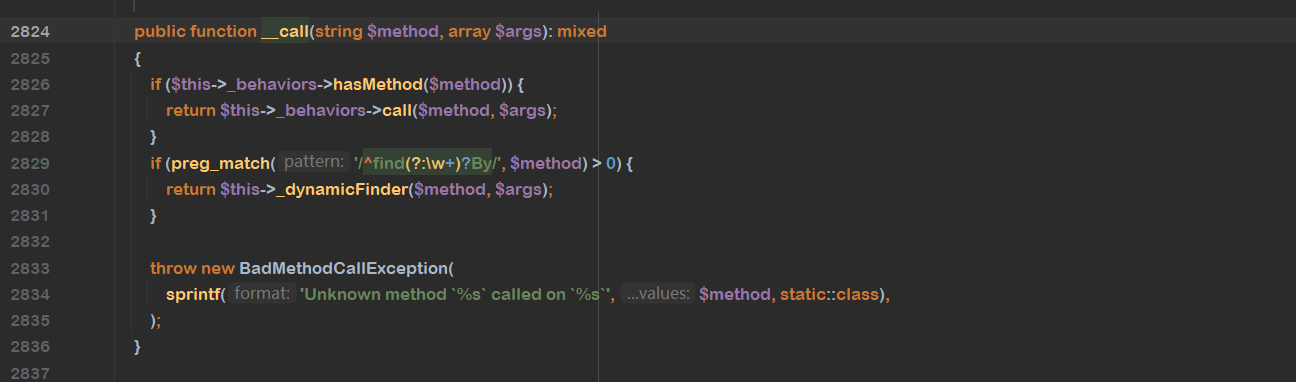
Task: Click line number 2828 in the gutter
Action: [x=30, y=136]
